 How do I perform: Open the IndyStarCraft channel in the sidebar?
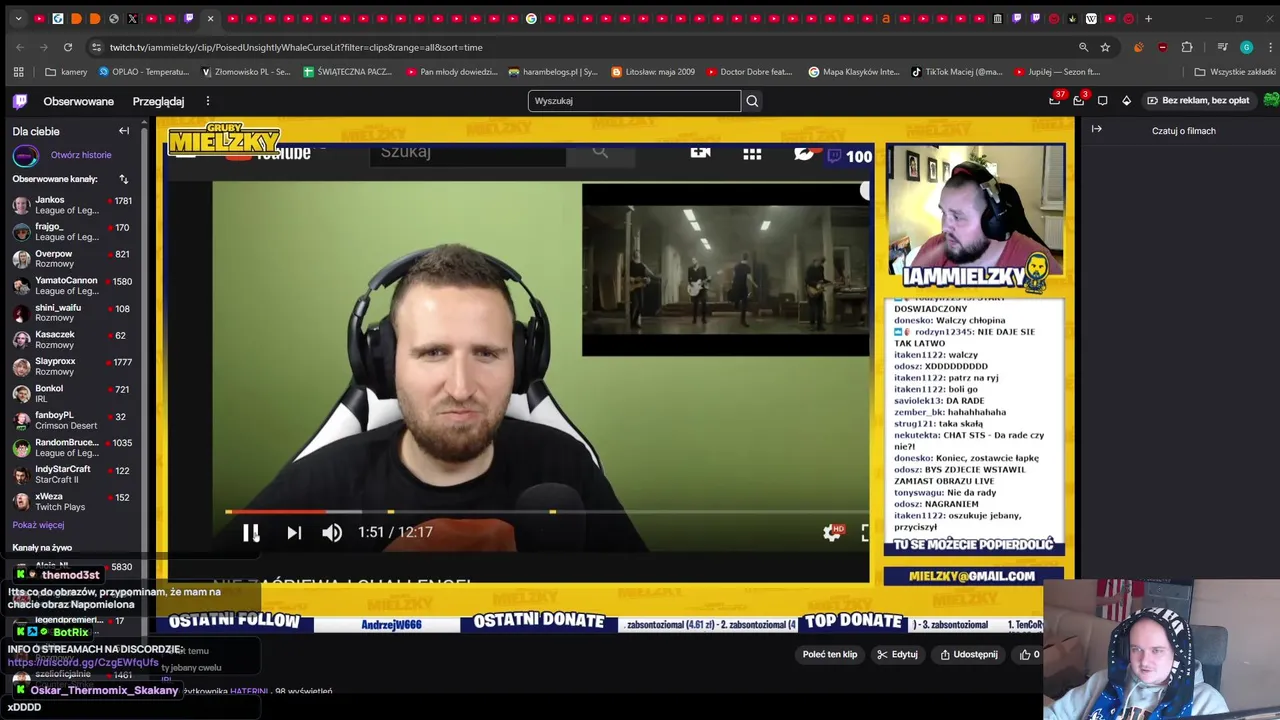72,474
